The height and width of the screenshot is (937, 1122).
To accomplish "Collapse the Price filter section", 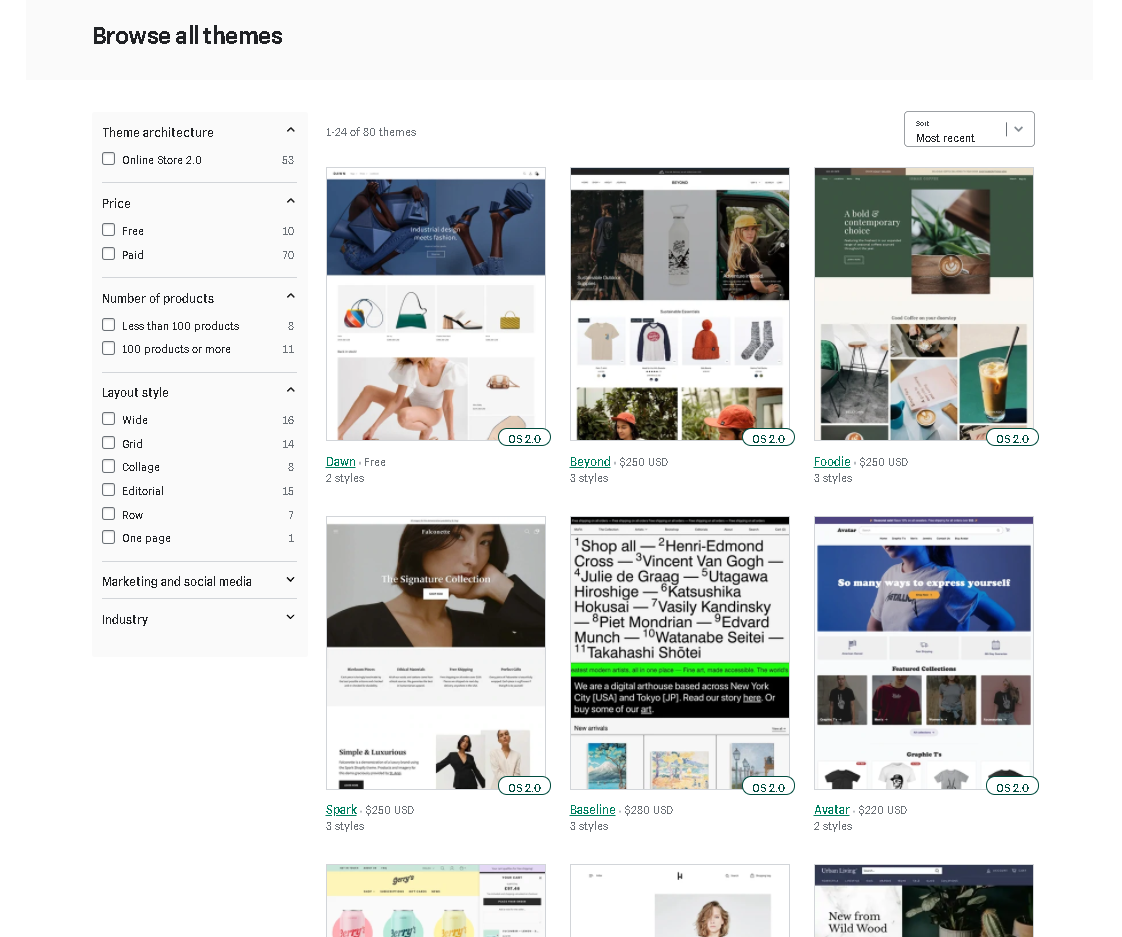I will click(x=289, y=200).
